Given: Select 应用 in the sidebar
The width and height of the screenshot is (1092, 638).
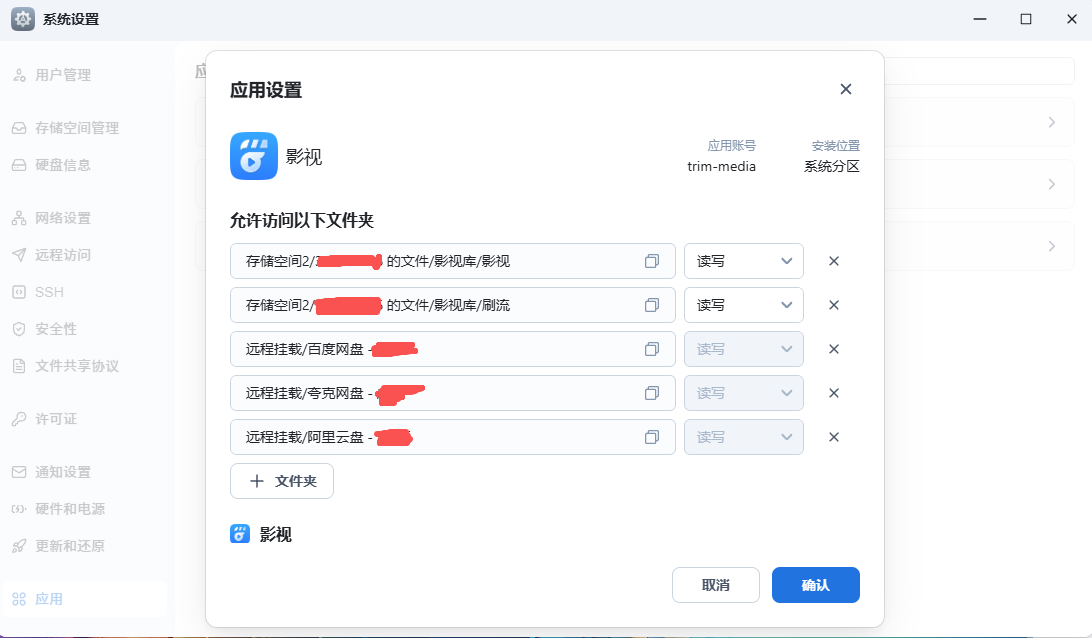Looking at the screenshot, I should click(x=84, y=599).
